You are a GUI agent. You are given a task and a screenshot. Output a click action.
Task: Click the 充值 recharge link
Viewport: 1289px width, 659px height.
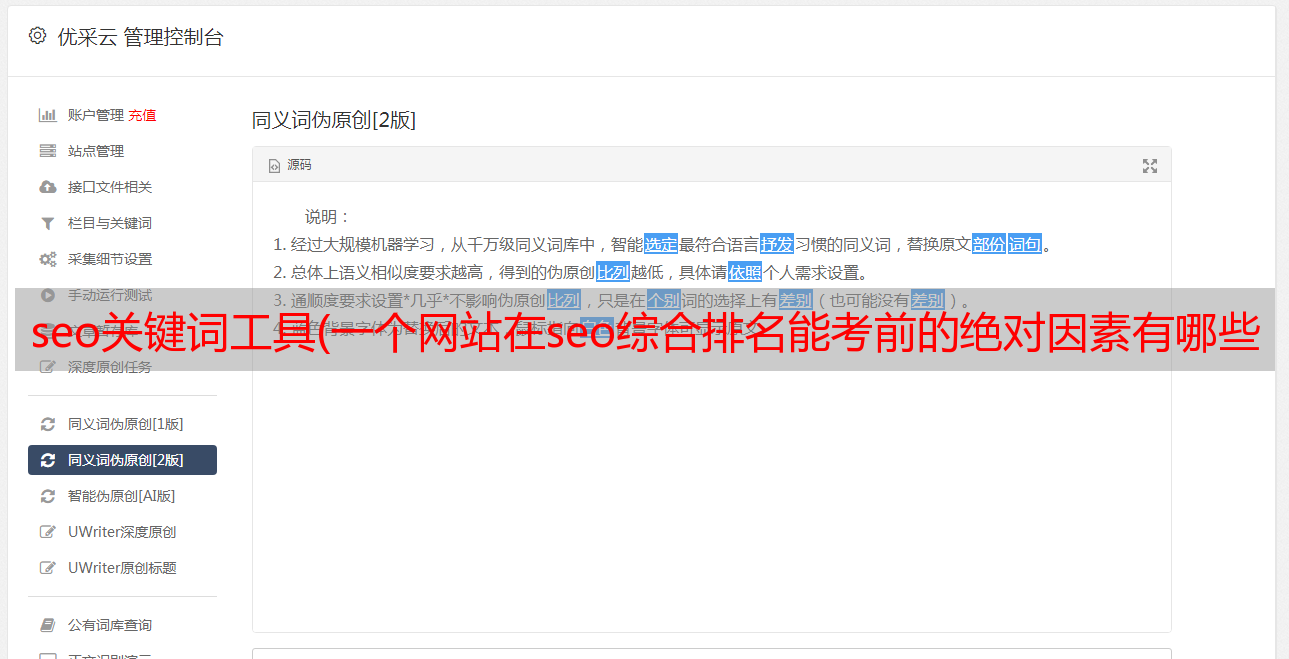pos(142,115)
